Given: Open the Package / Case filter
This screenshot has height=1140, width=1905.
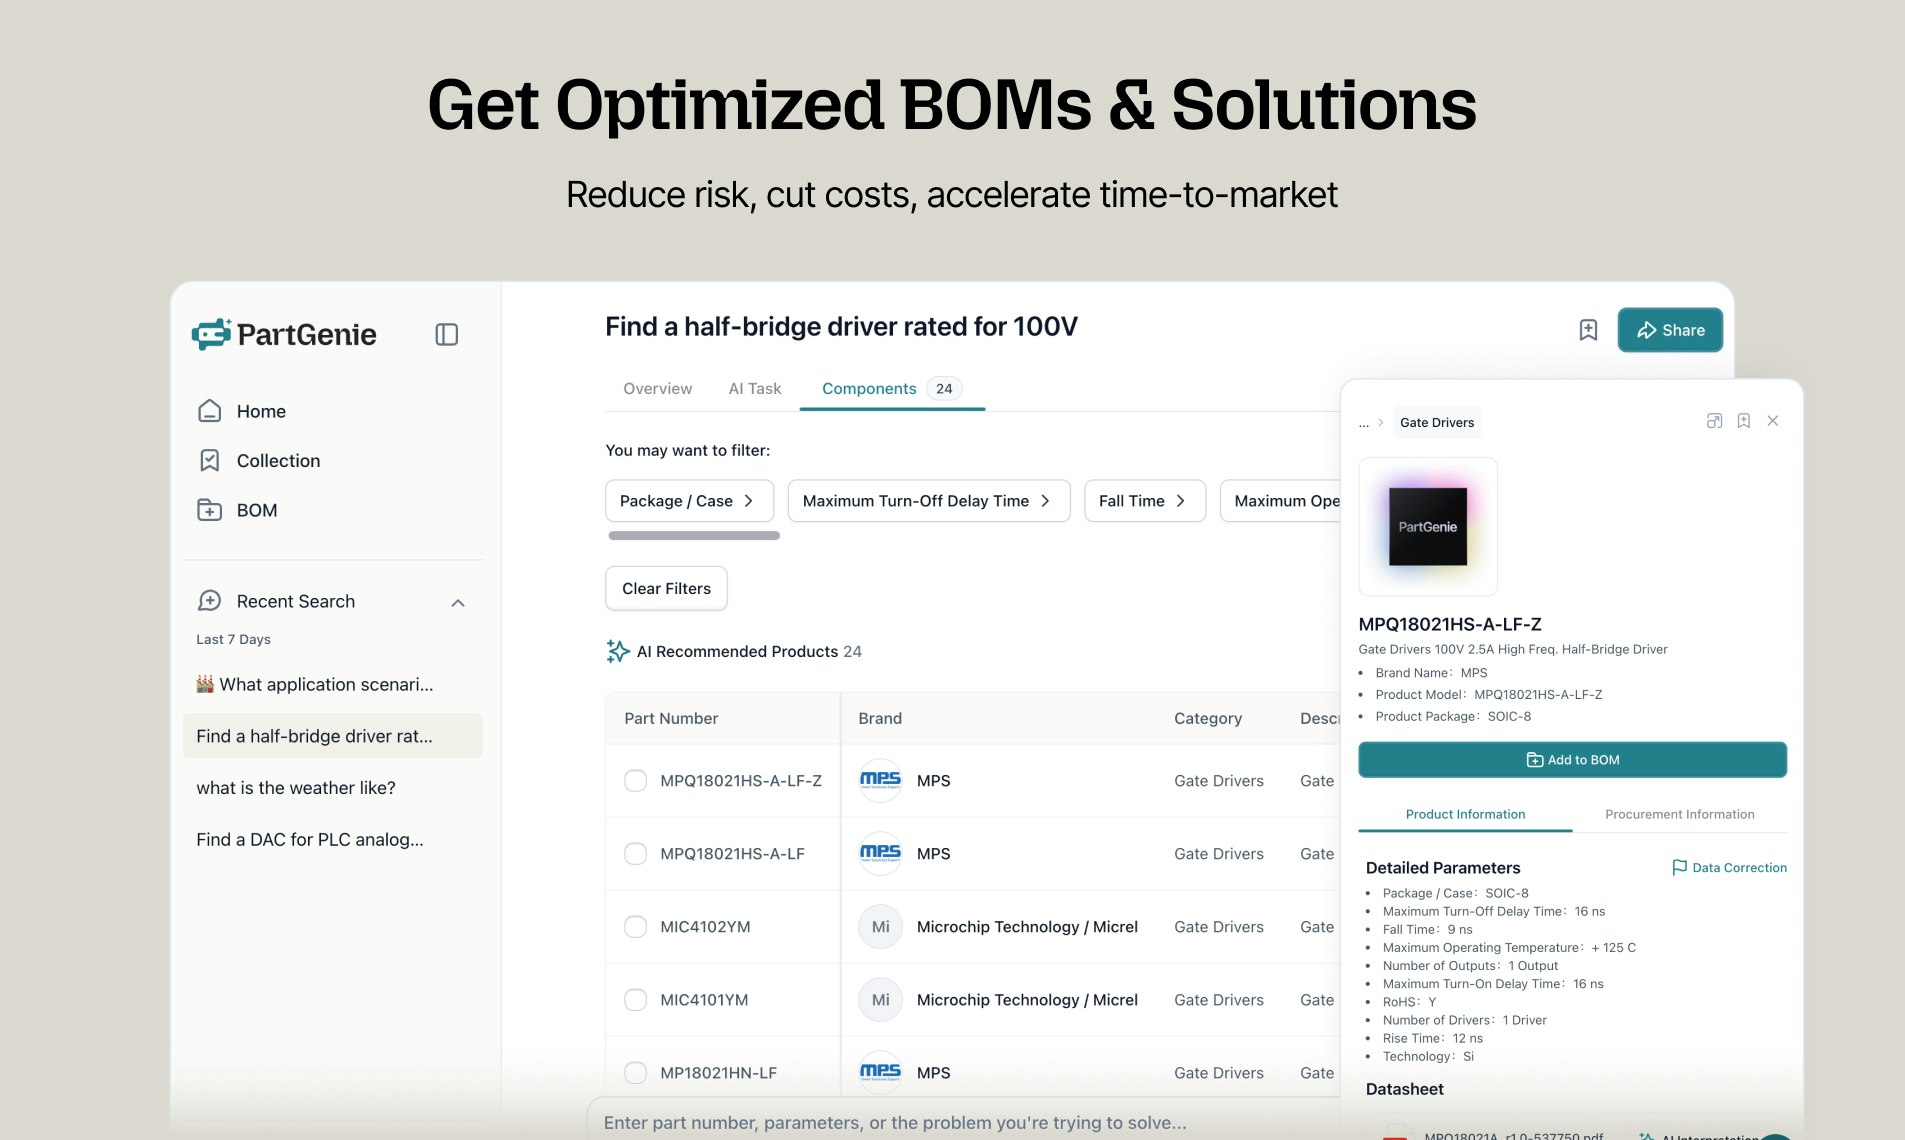Looking at the screenshot, I should coord(689,501).
